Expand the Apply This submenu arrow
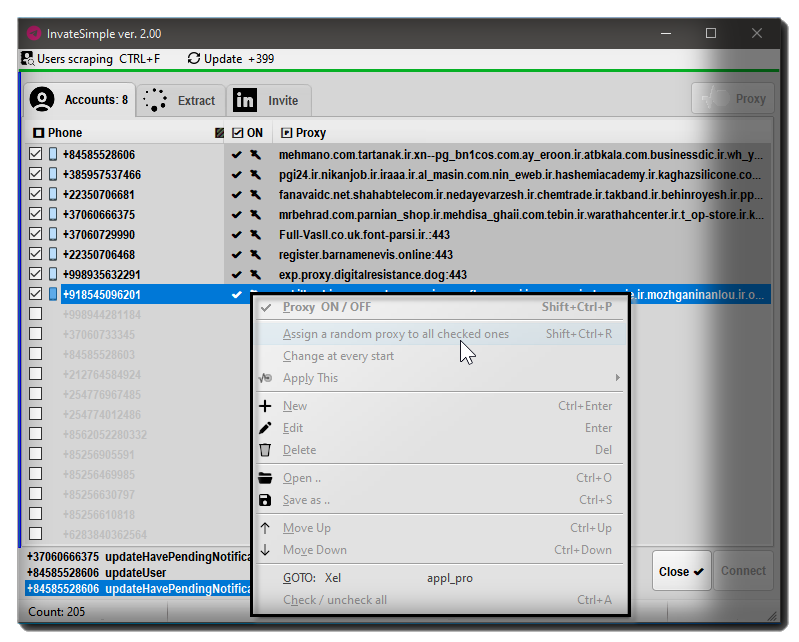 click(618, 378)
